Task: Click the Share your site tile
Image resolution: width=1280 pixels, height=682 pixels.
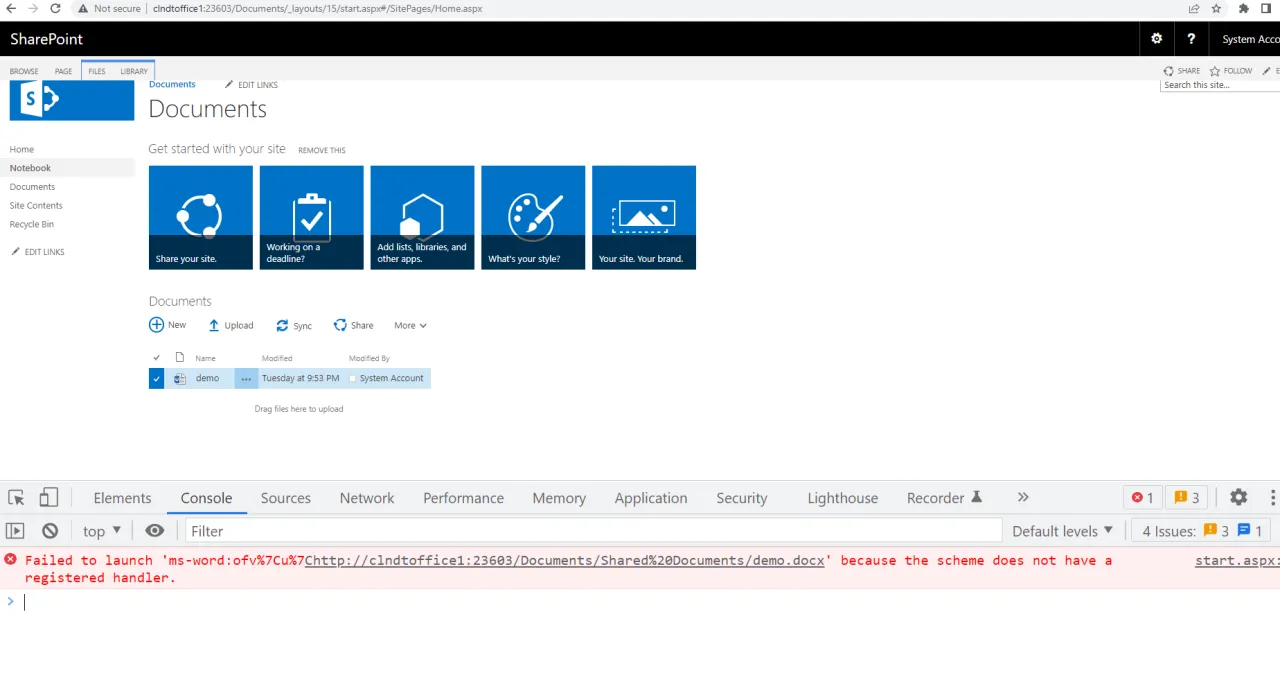Action: pyautogui.click(x=201, y=217)
